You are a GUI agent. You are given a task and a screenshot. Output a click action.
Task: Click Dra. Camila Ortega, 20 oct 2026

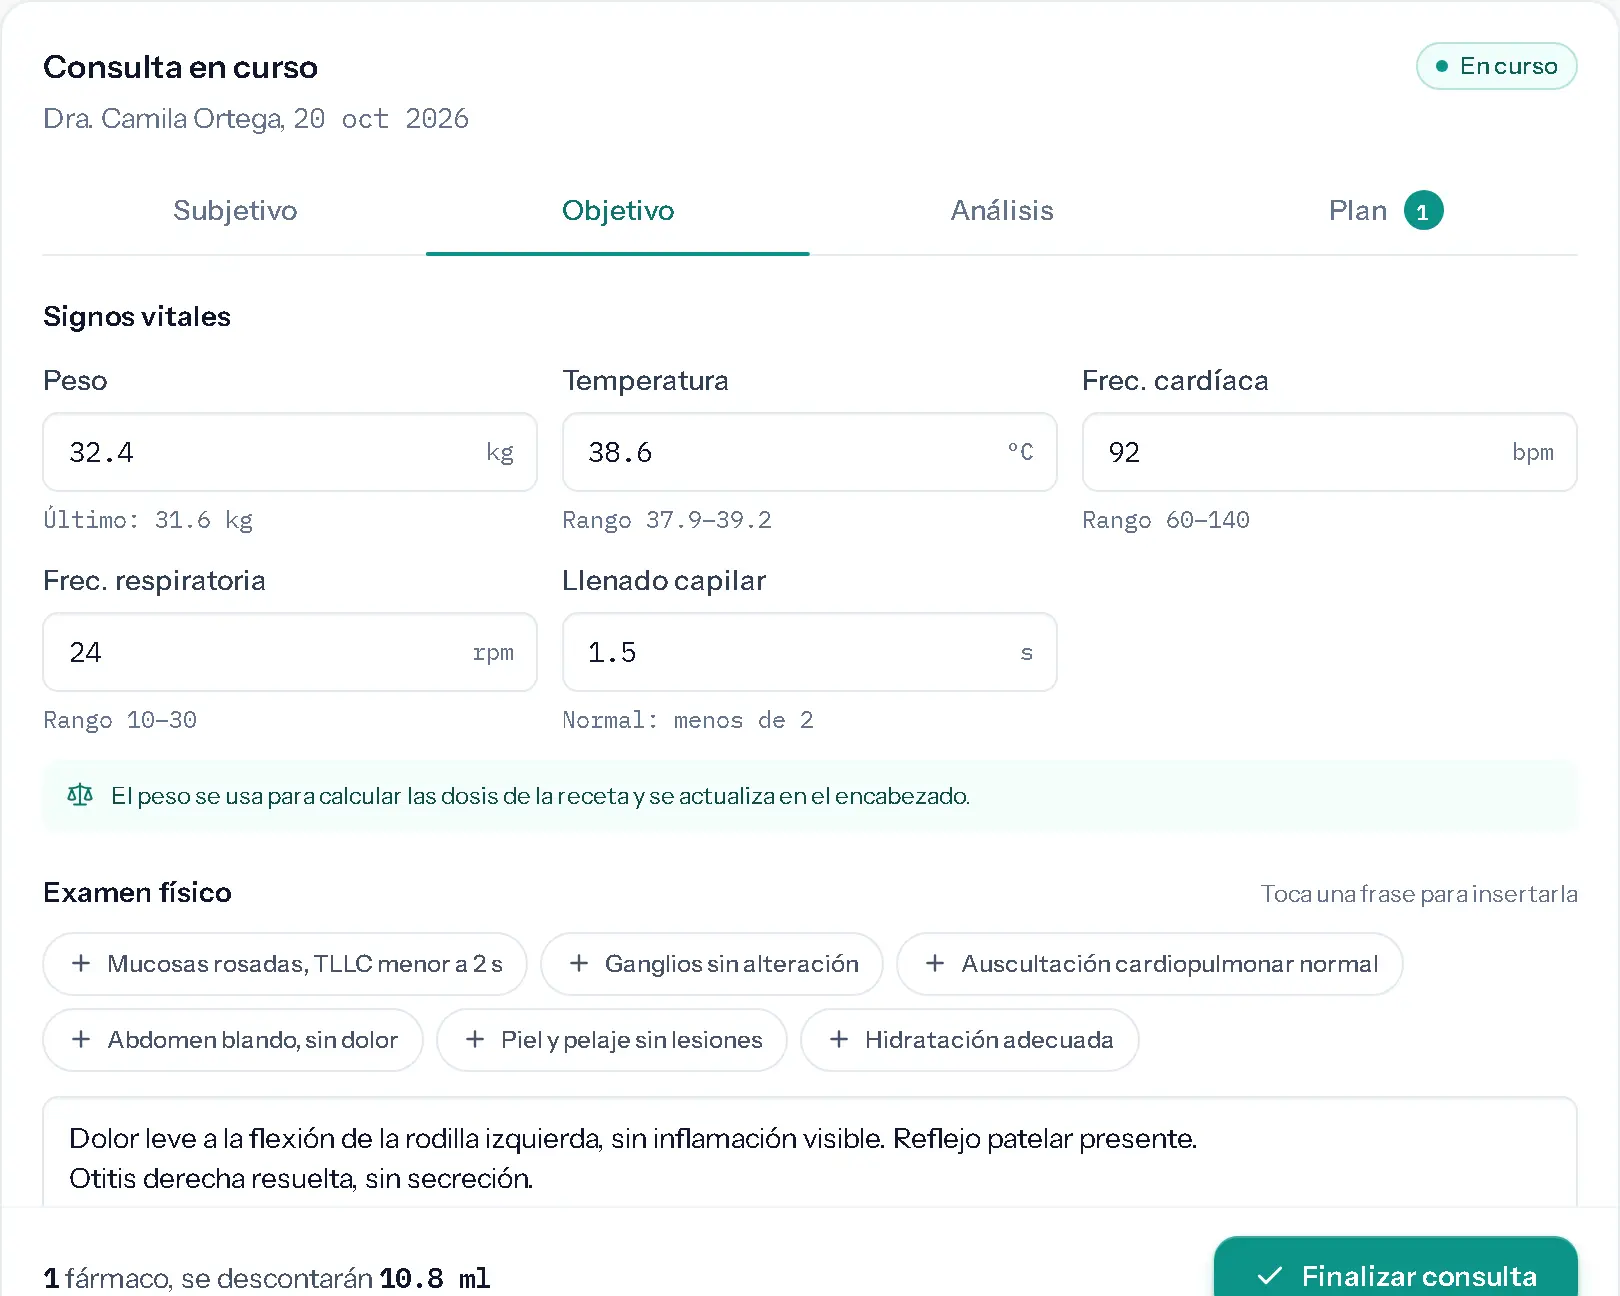pos(256,119)
